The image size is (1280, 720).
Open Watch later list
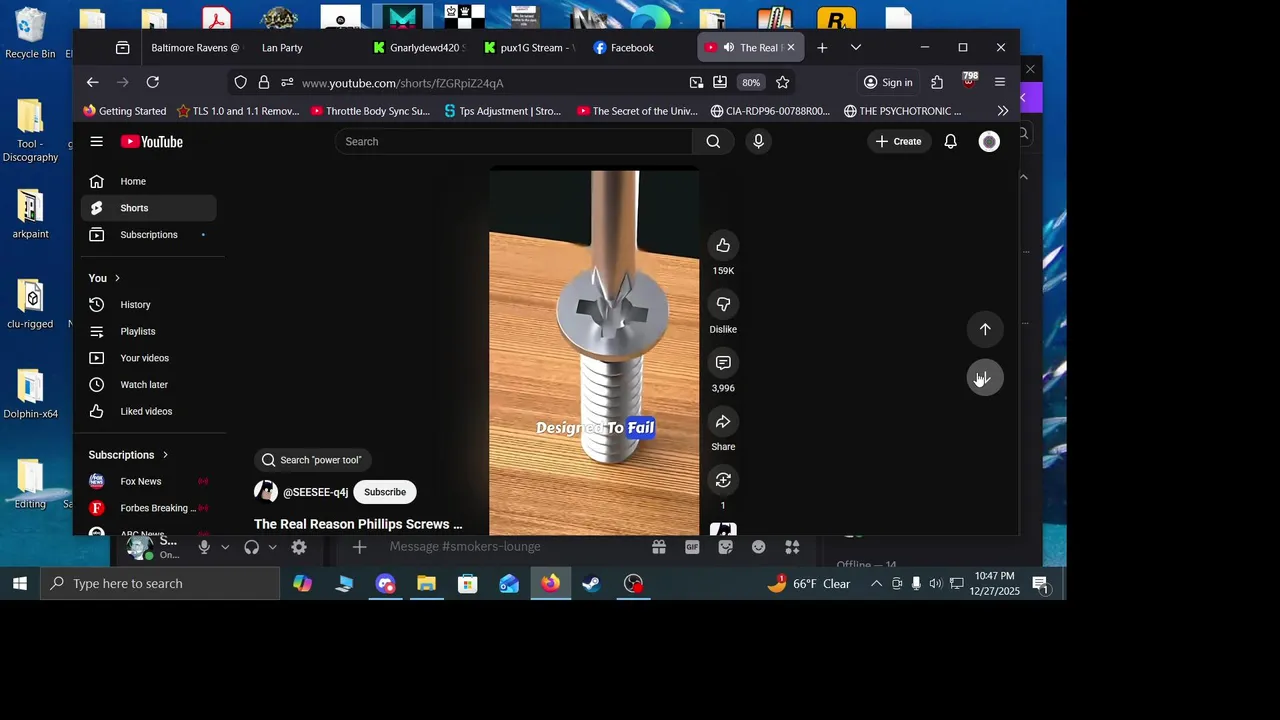[x=149, y=385]
